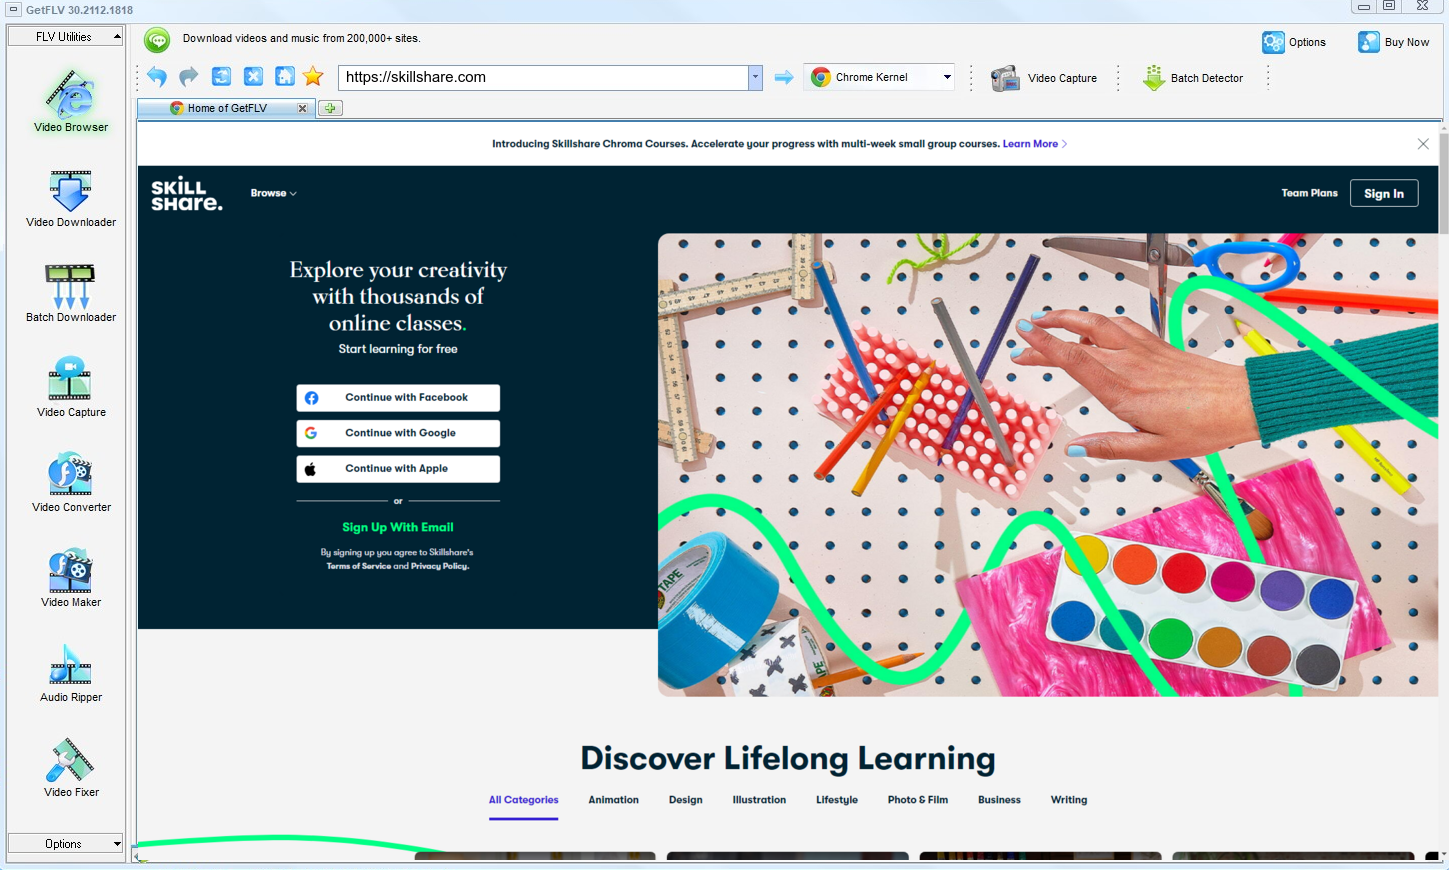This screenshot has width=1449, height=870.
Task: Refresh the page with the reload icon
Action: pyautogui.click(x=221, y=77)
